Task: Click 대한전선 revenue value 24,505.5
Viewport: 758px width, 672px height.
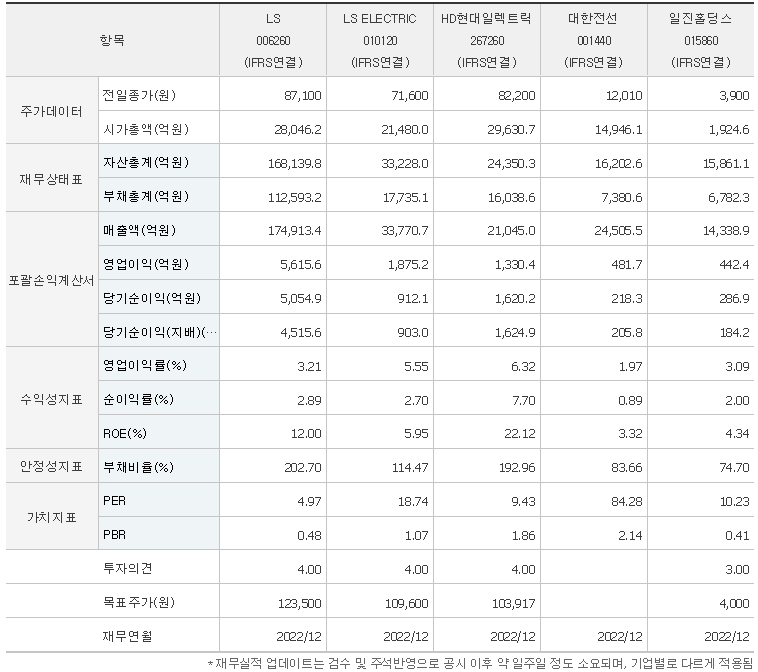Action: coord(618,231)
